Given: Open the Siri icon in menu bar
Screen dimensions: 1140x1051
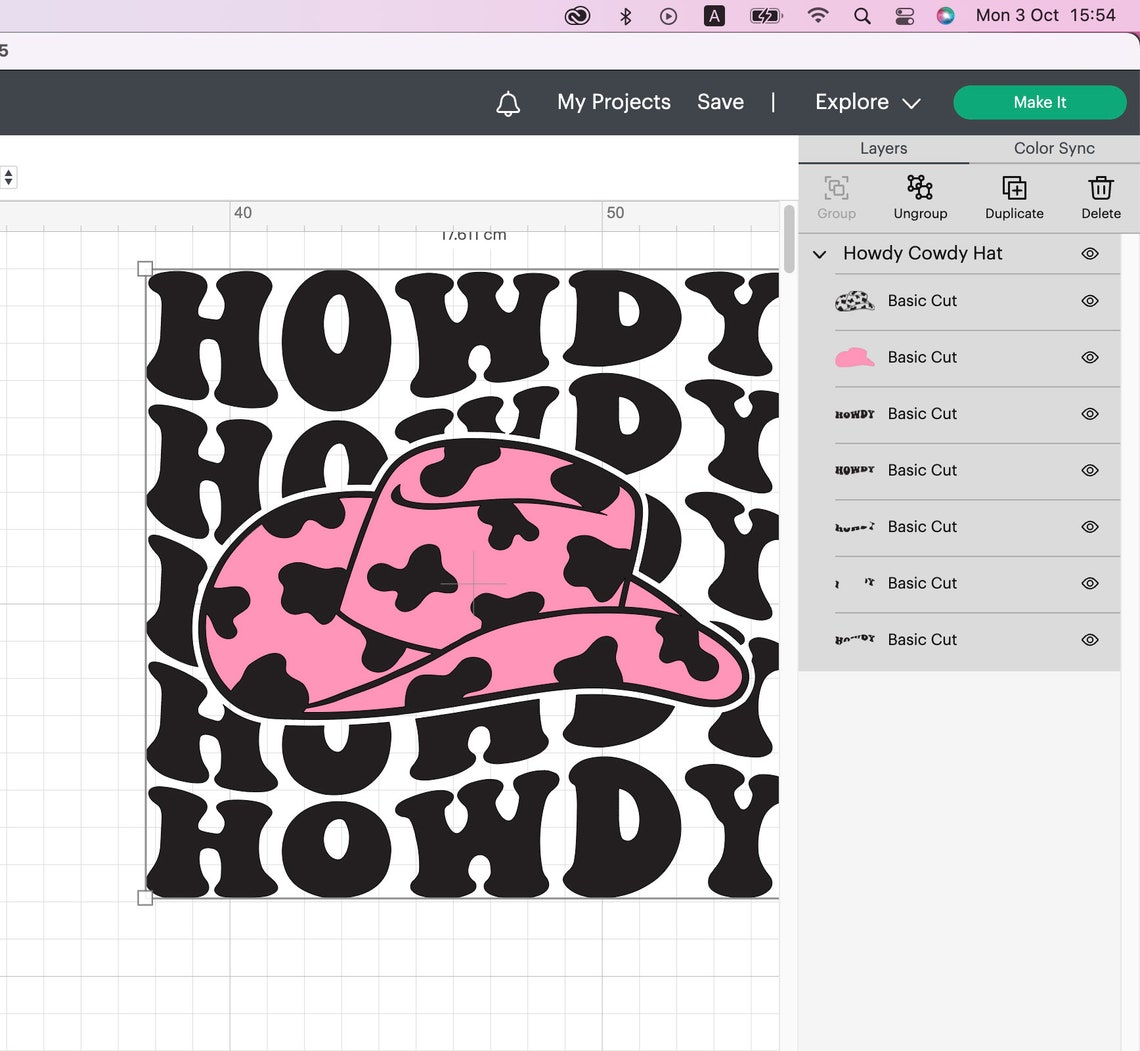Looking at the screenshot, I should click(945, 15).
